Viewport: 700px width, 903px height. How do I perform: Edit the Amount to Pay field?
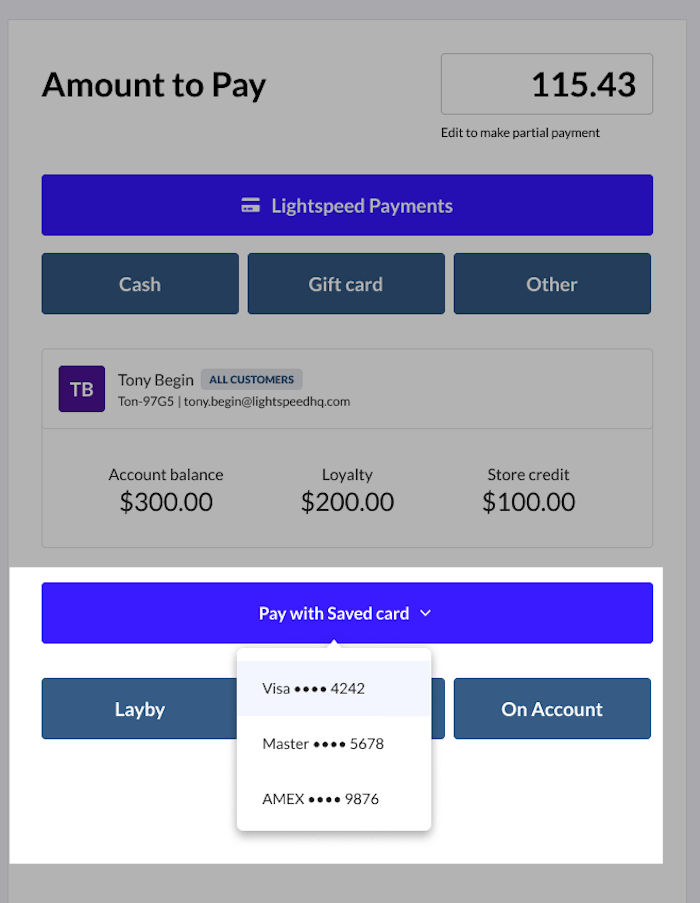[x=547, y=85]
